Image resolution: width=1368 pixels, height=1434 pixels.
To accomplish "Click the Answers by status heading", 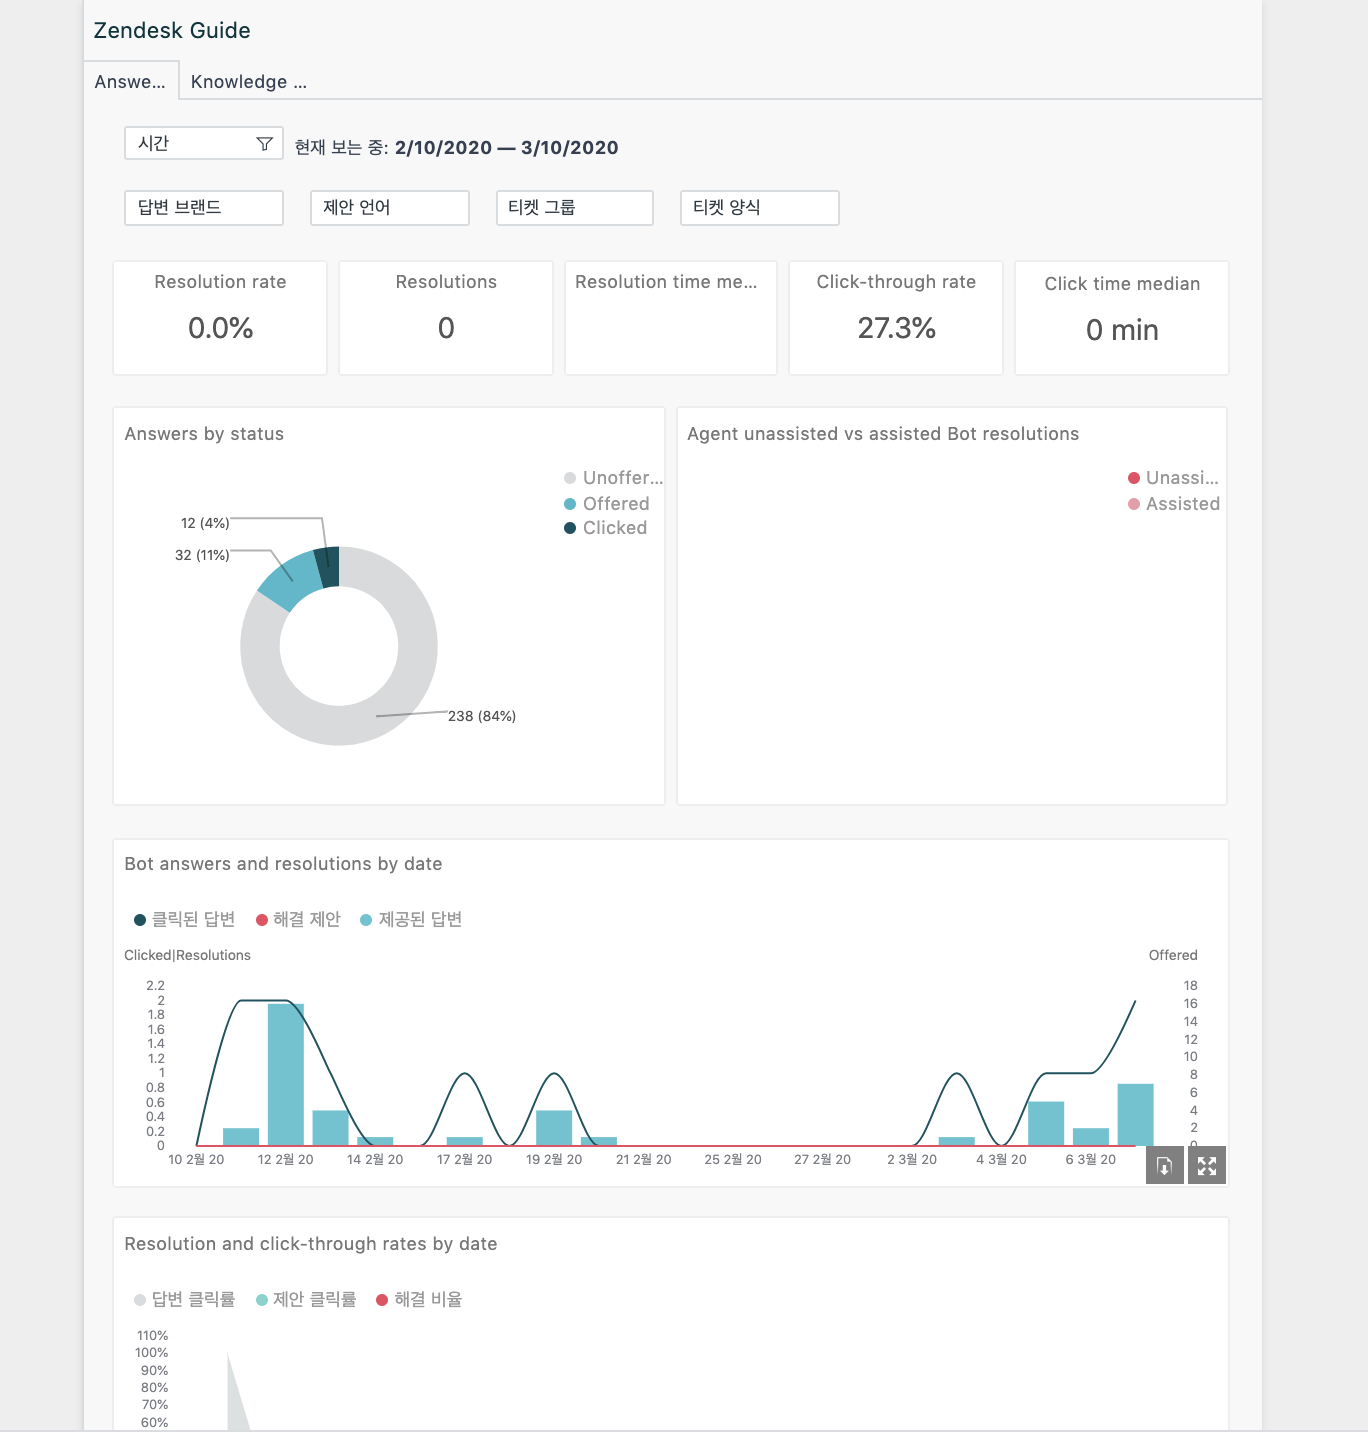I will tap(204, 434).
